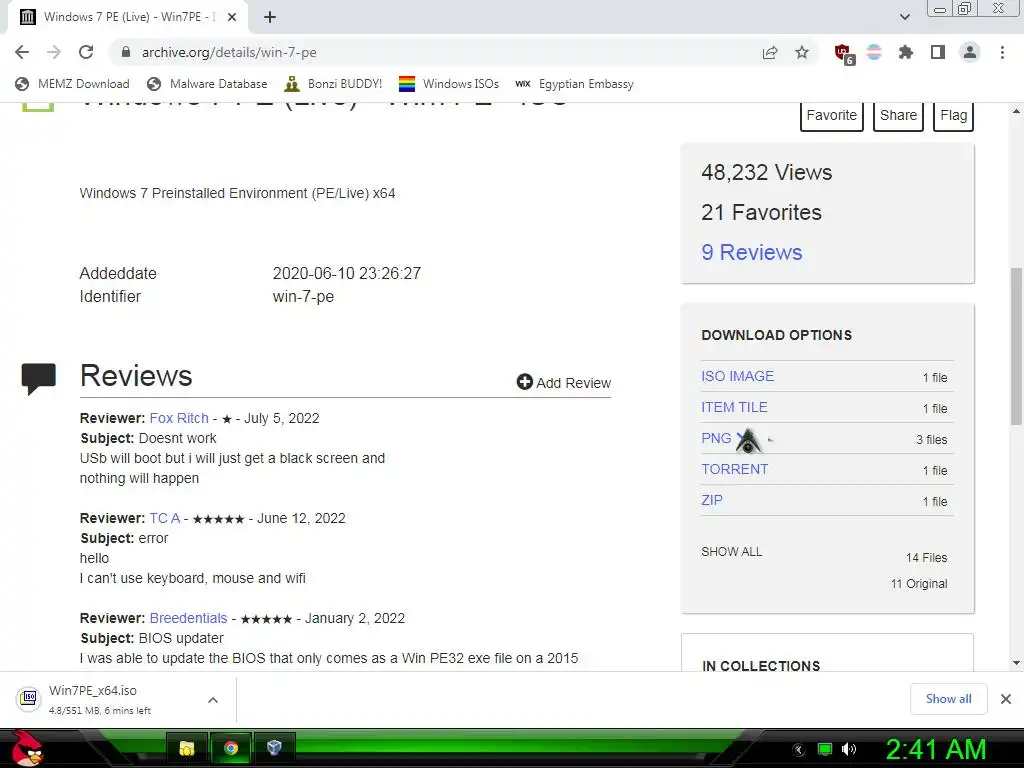Share this page via address bar icon
The width and height of the screenshot is (1024, 768).
(770, 52)
